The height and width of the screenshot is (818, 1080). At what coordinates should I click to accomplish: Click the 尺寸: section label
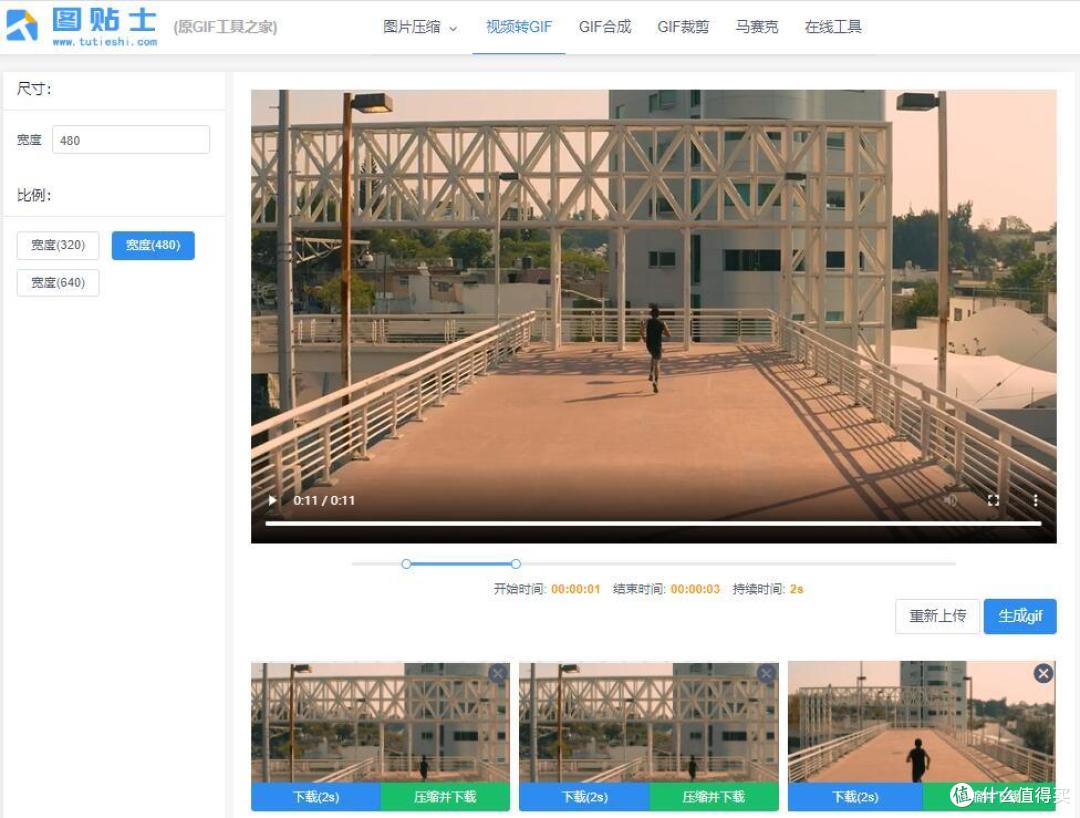(34, 89)
